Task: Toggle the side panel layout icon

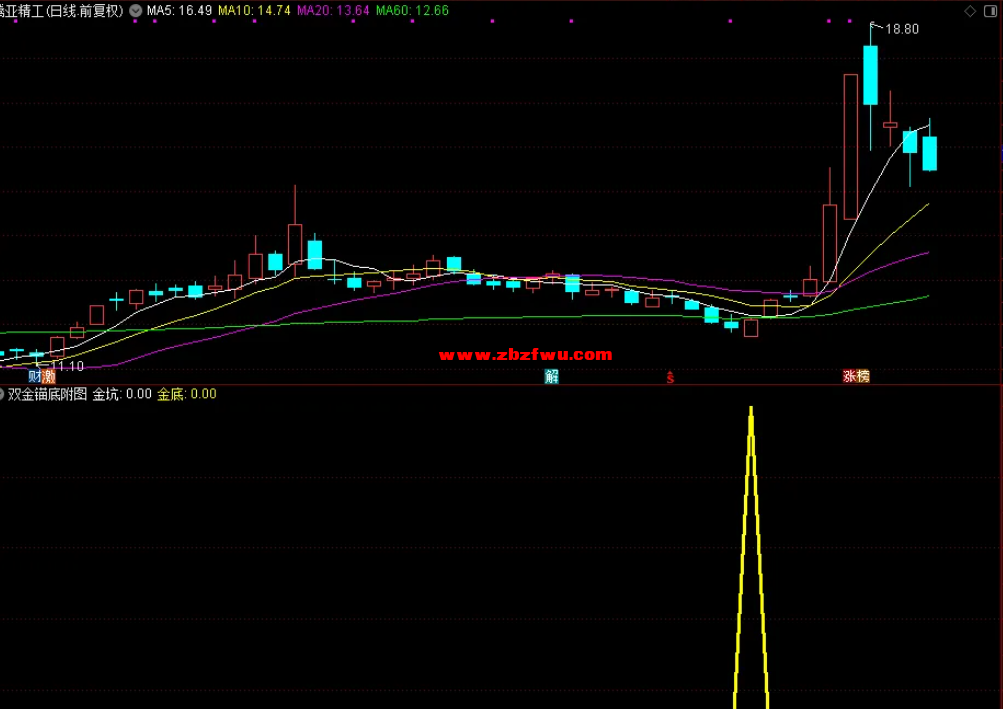Action: [990, 11]
